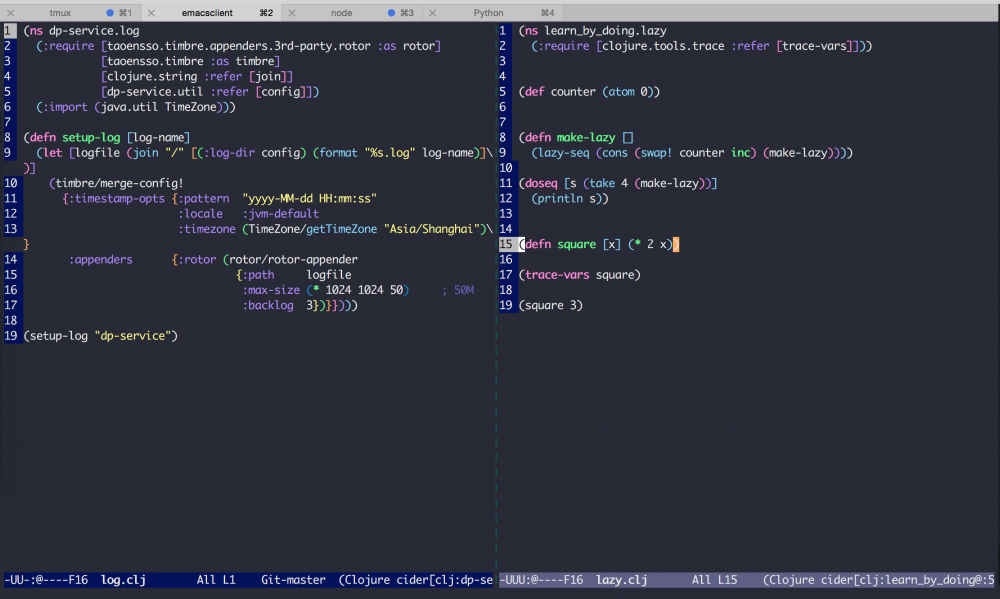Open the Git-master version control menu

(292, 580)
